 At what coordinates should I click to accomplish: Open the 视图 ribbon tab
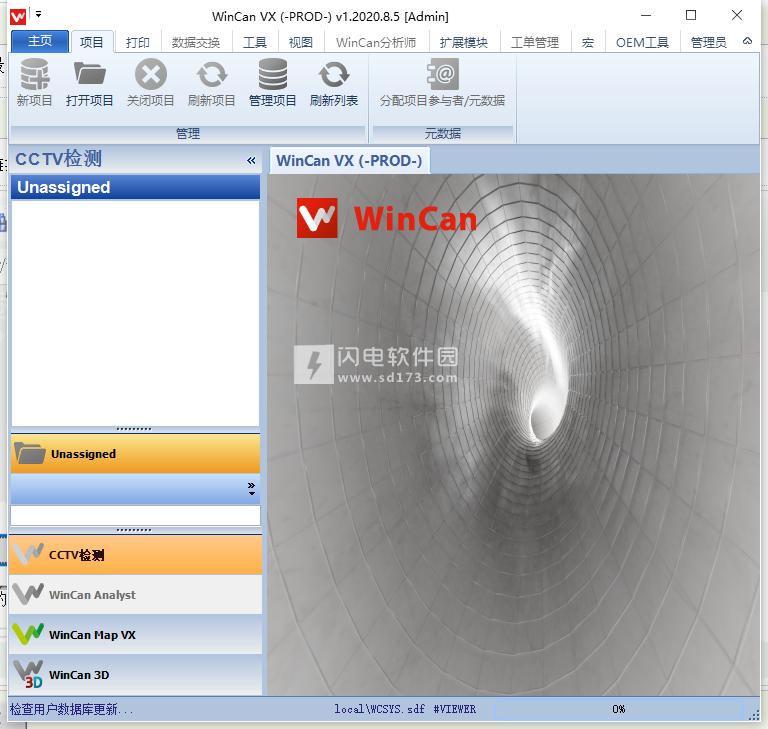[x=301, y=43]
